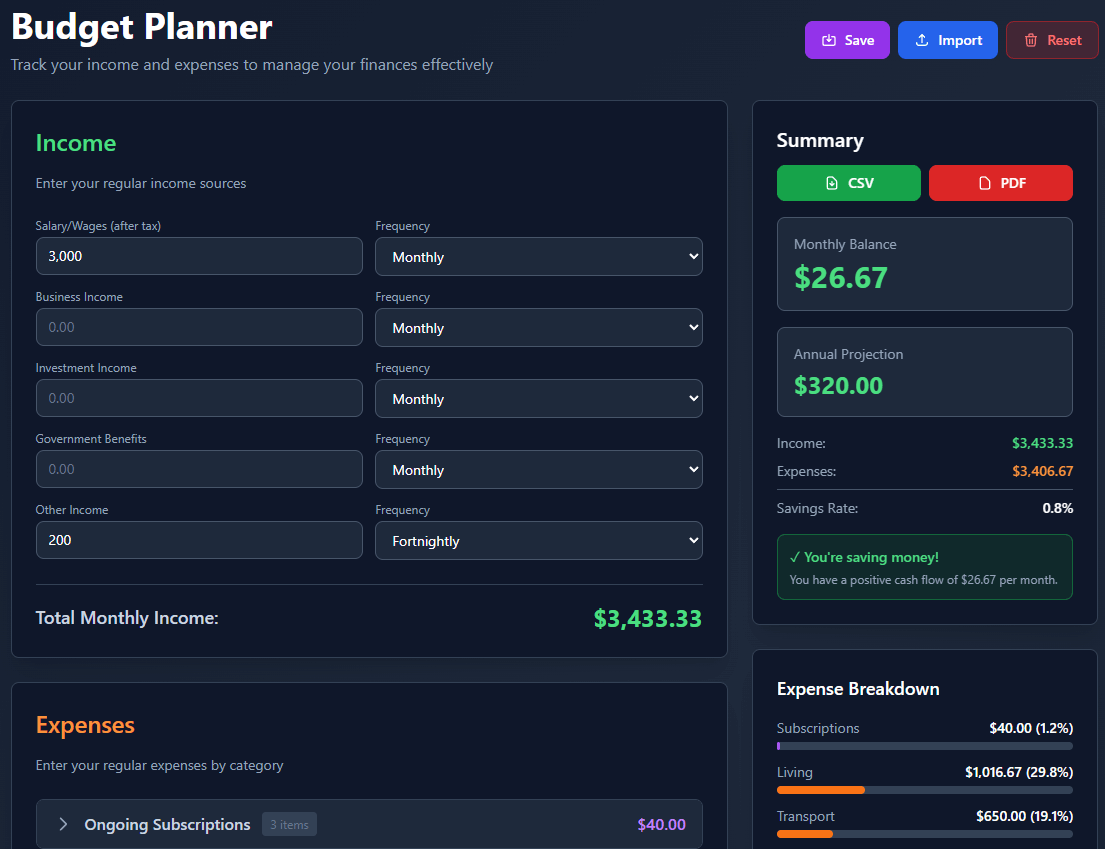Click the Subscriptions breakdown progress bar
This screenshot has height=849, width=1105.
click(x=924, y=746)
